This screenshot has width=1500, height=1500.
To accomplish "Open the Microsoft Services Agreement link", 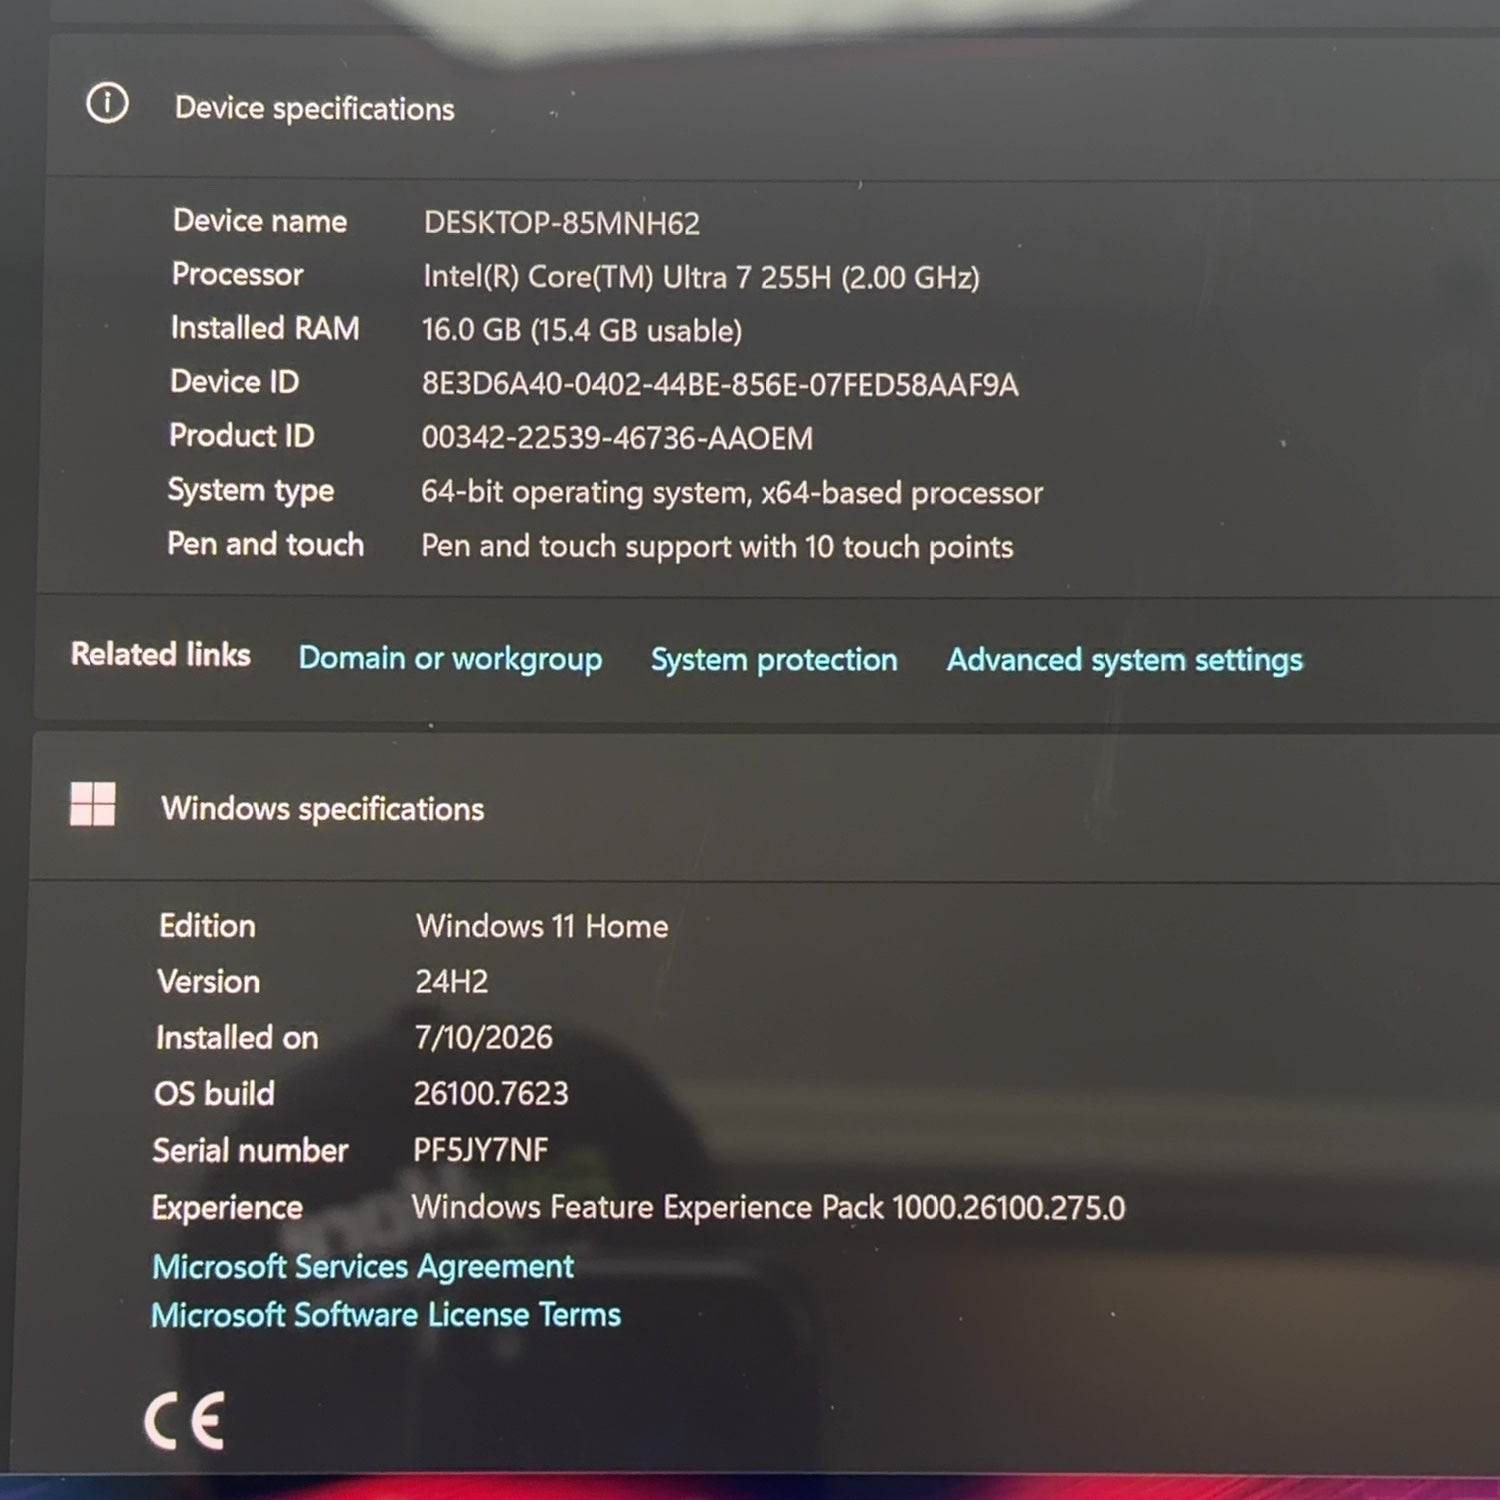I will pos(363,1267).
